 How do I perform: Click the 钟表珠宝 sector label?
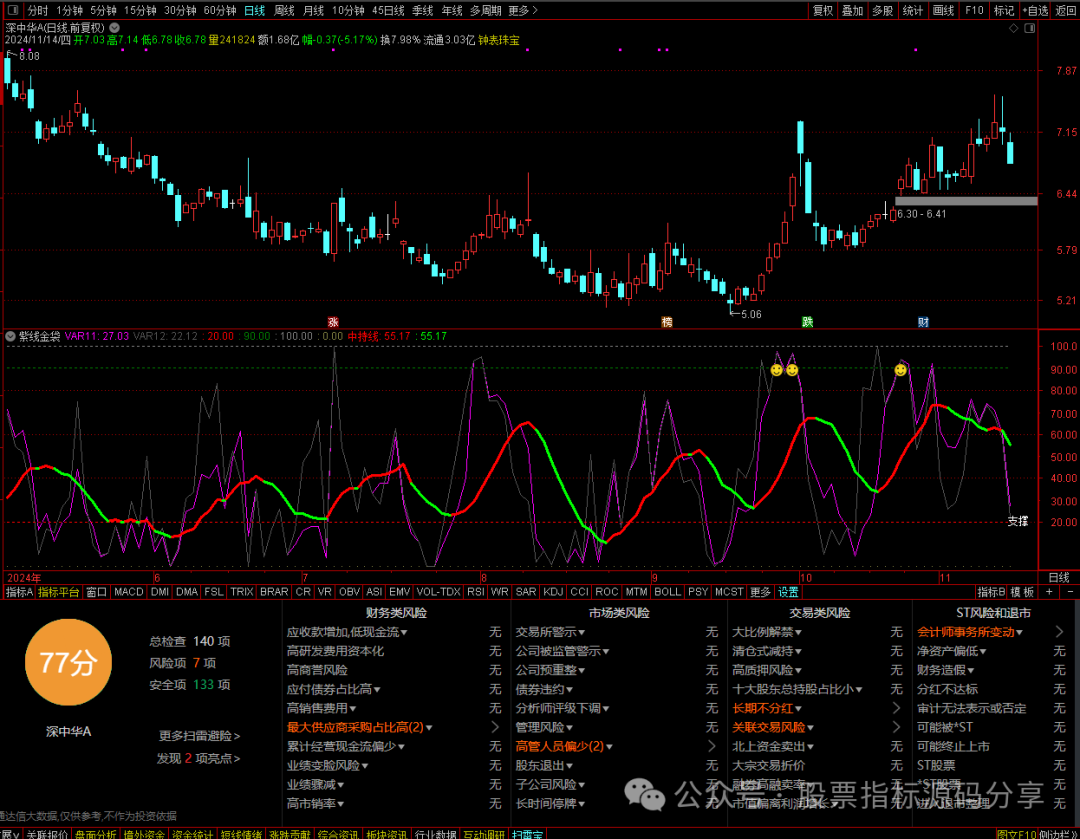click(x=499, y=41)
